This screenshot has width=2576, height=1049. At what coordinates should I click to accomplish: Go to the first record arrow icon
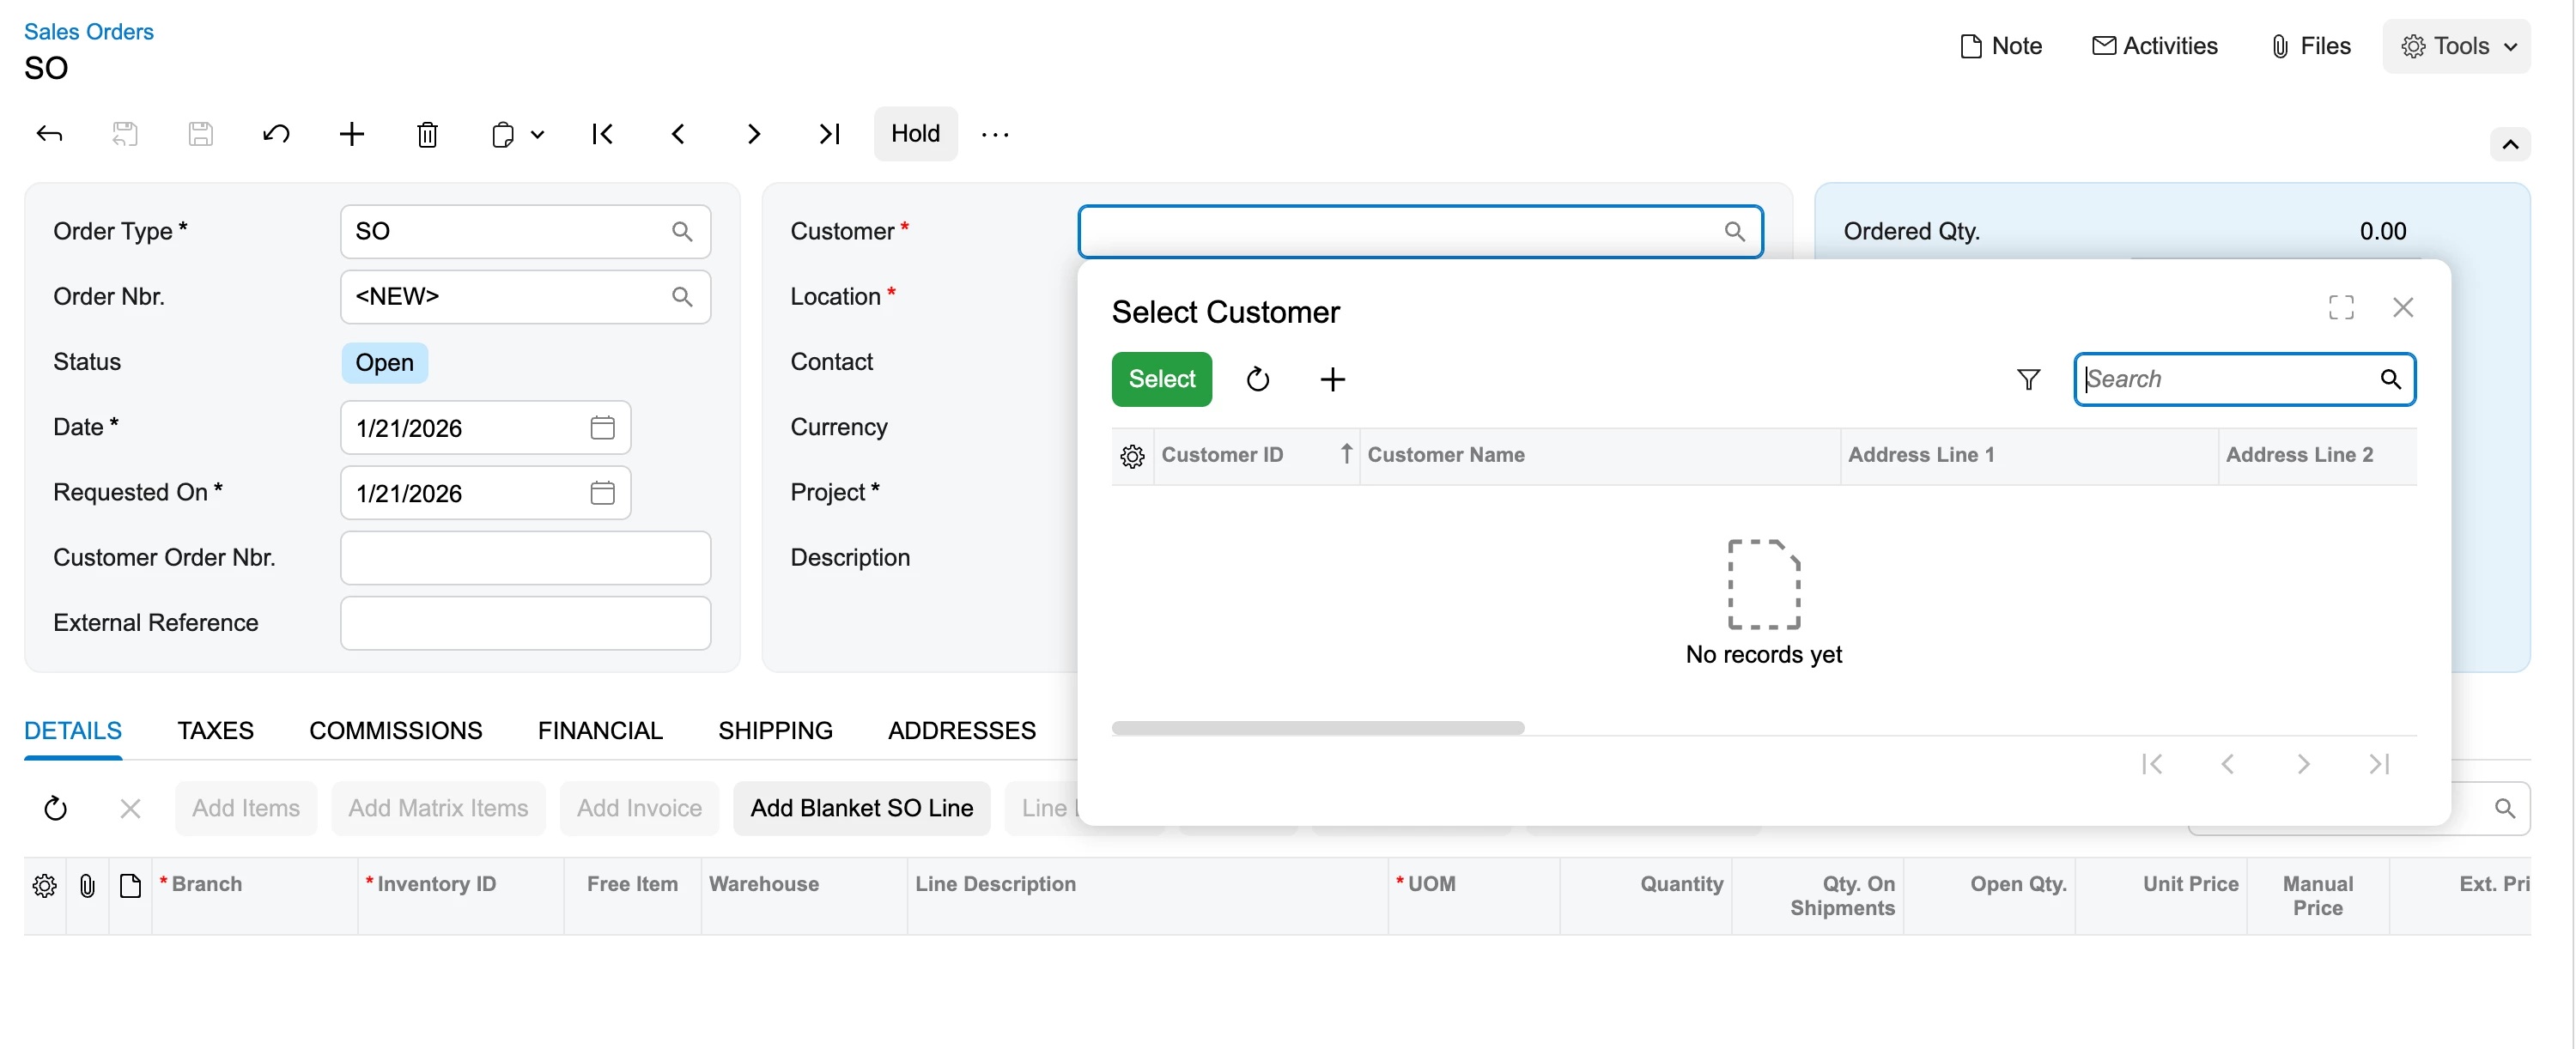[x=602, y=134]
